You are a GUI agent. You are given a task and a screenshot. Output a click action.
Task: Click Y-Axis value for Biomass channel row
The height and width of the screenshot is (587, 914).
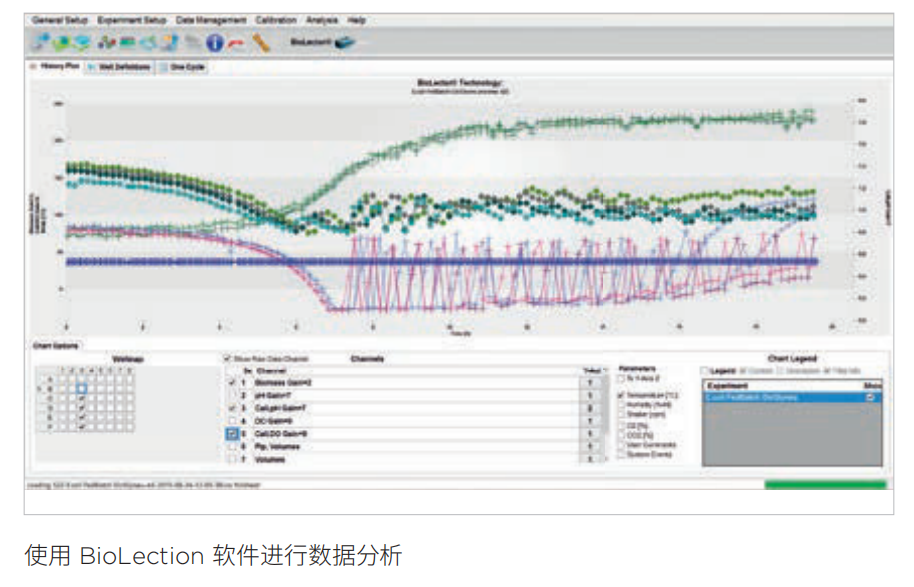pos(590,383)
